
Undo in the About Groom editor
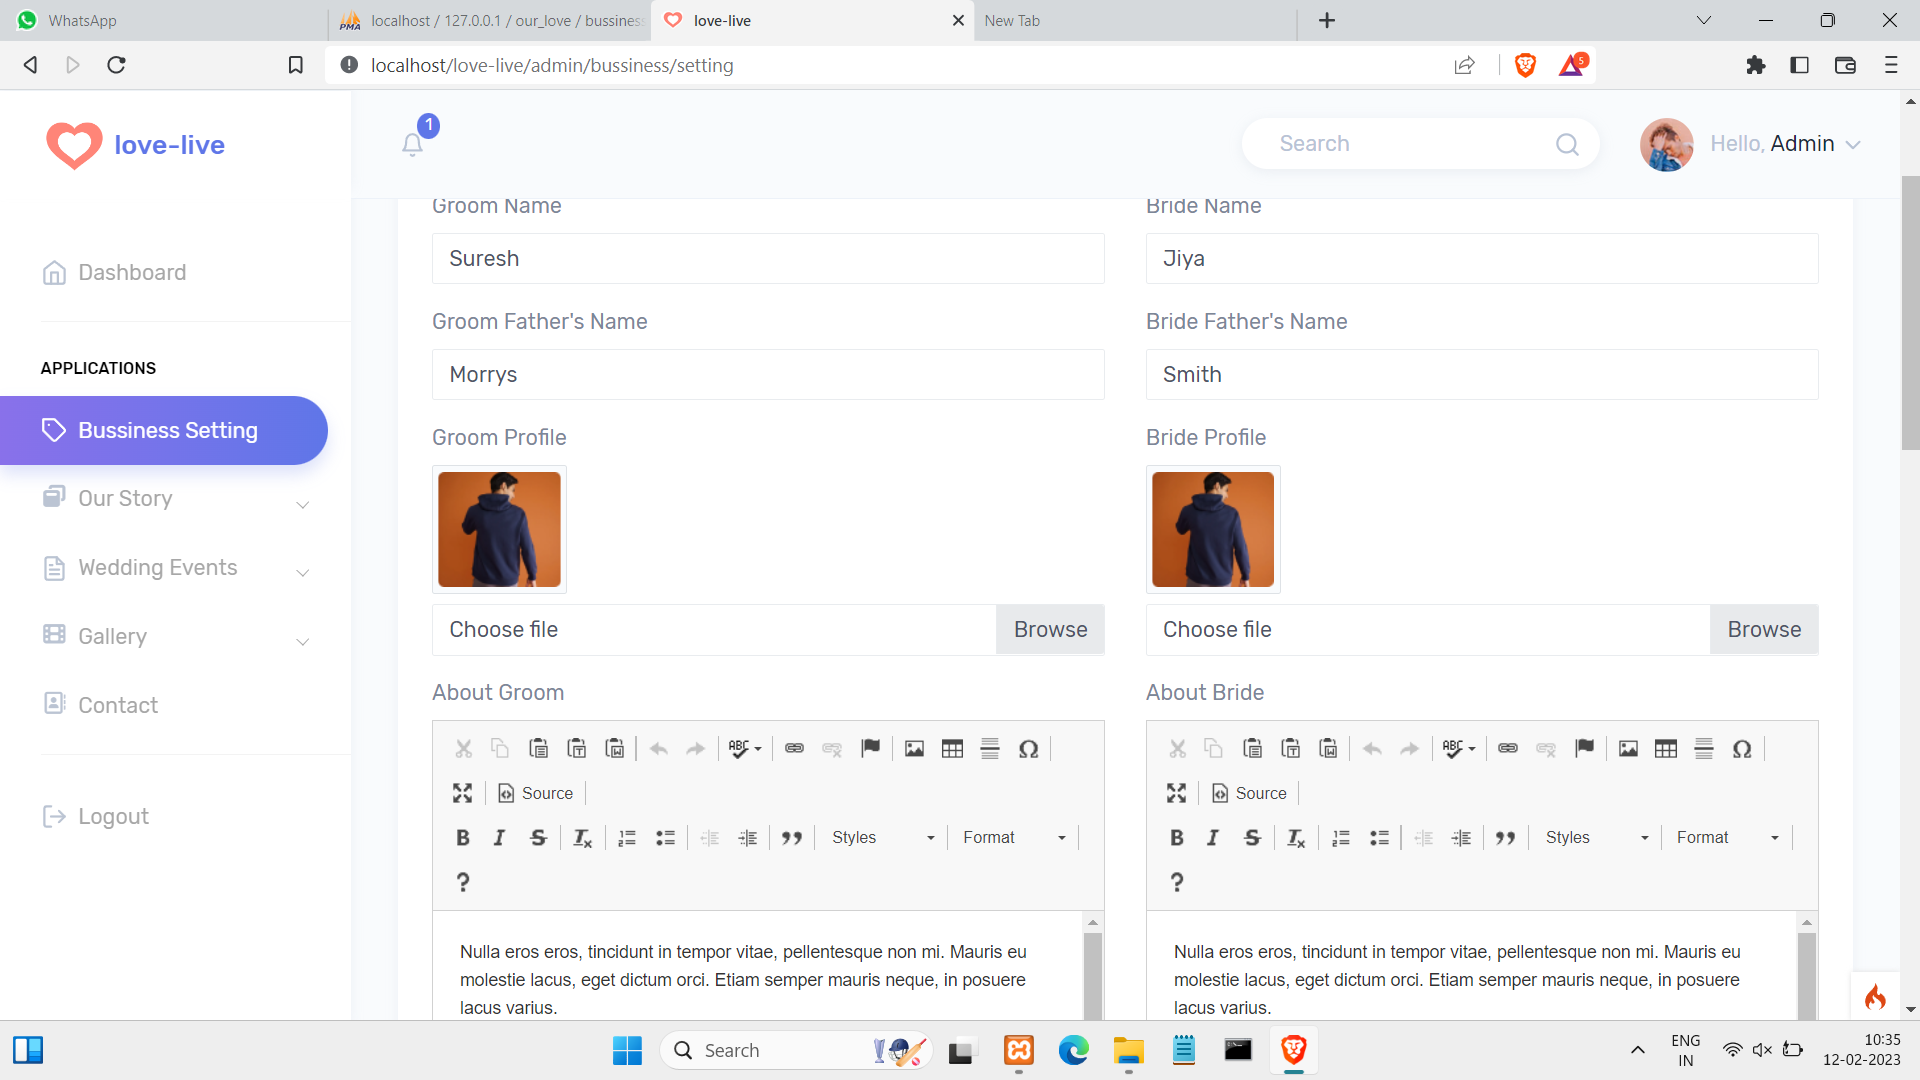tap(659, 749)
